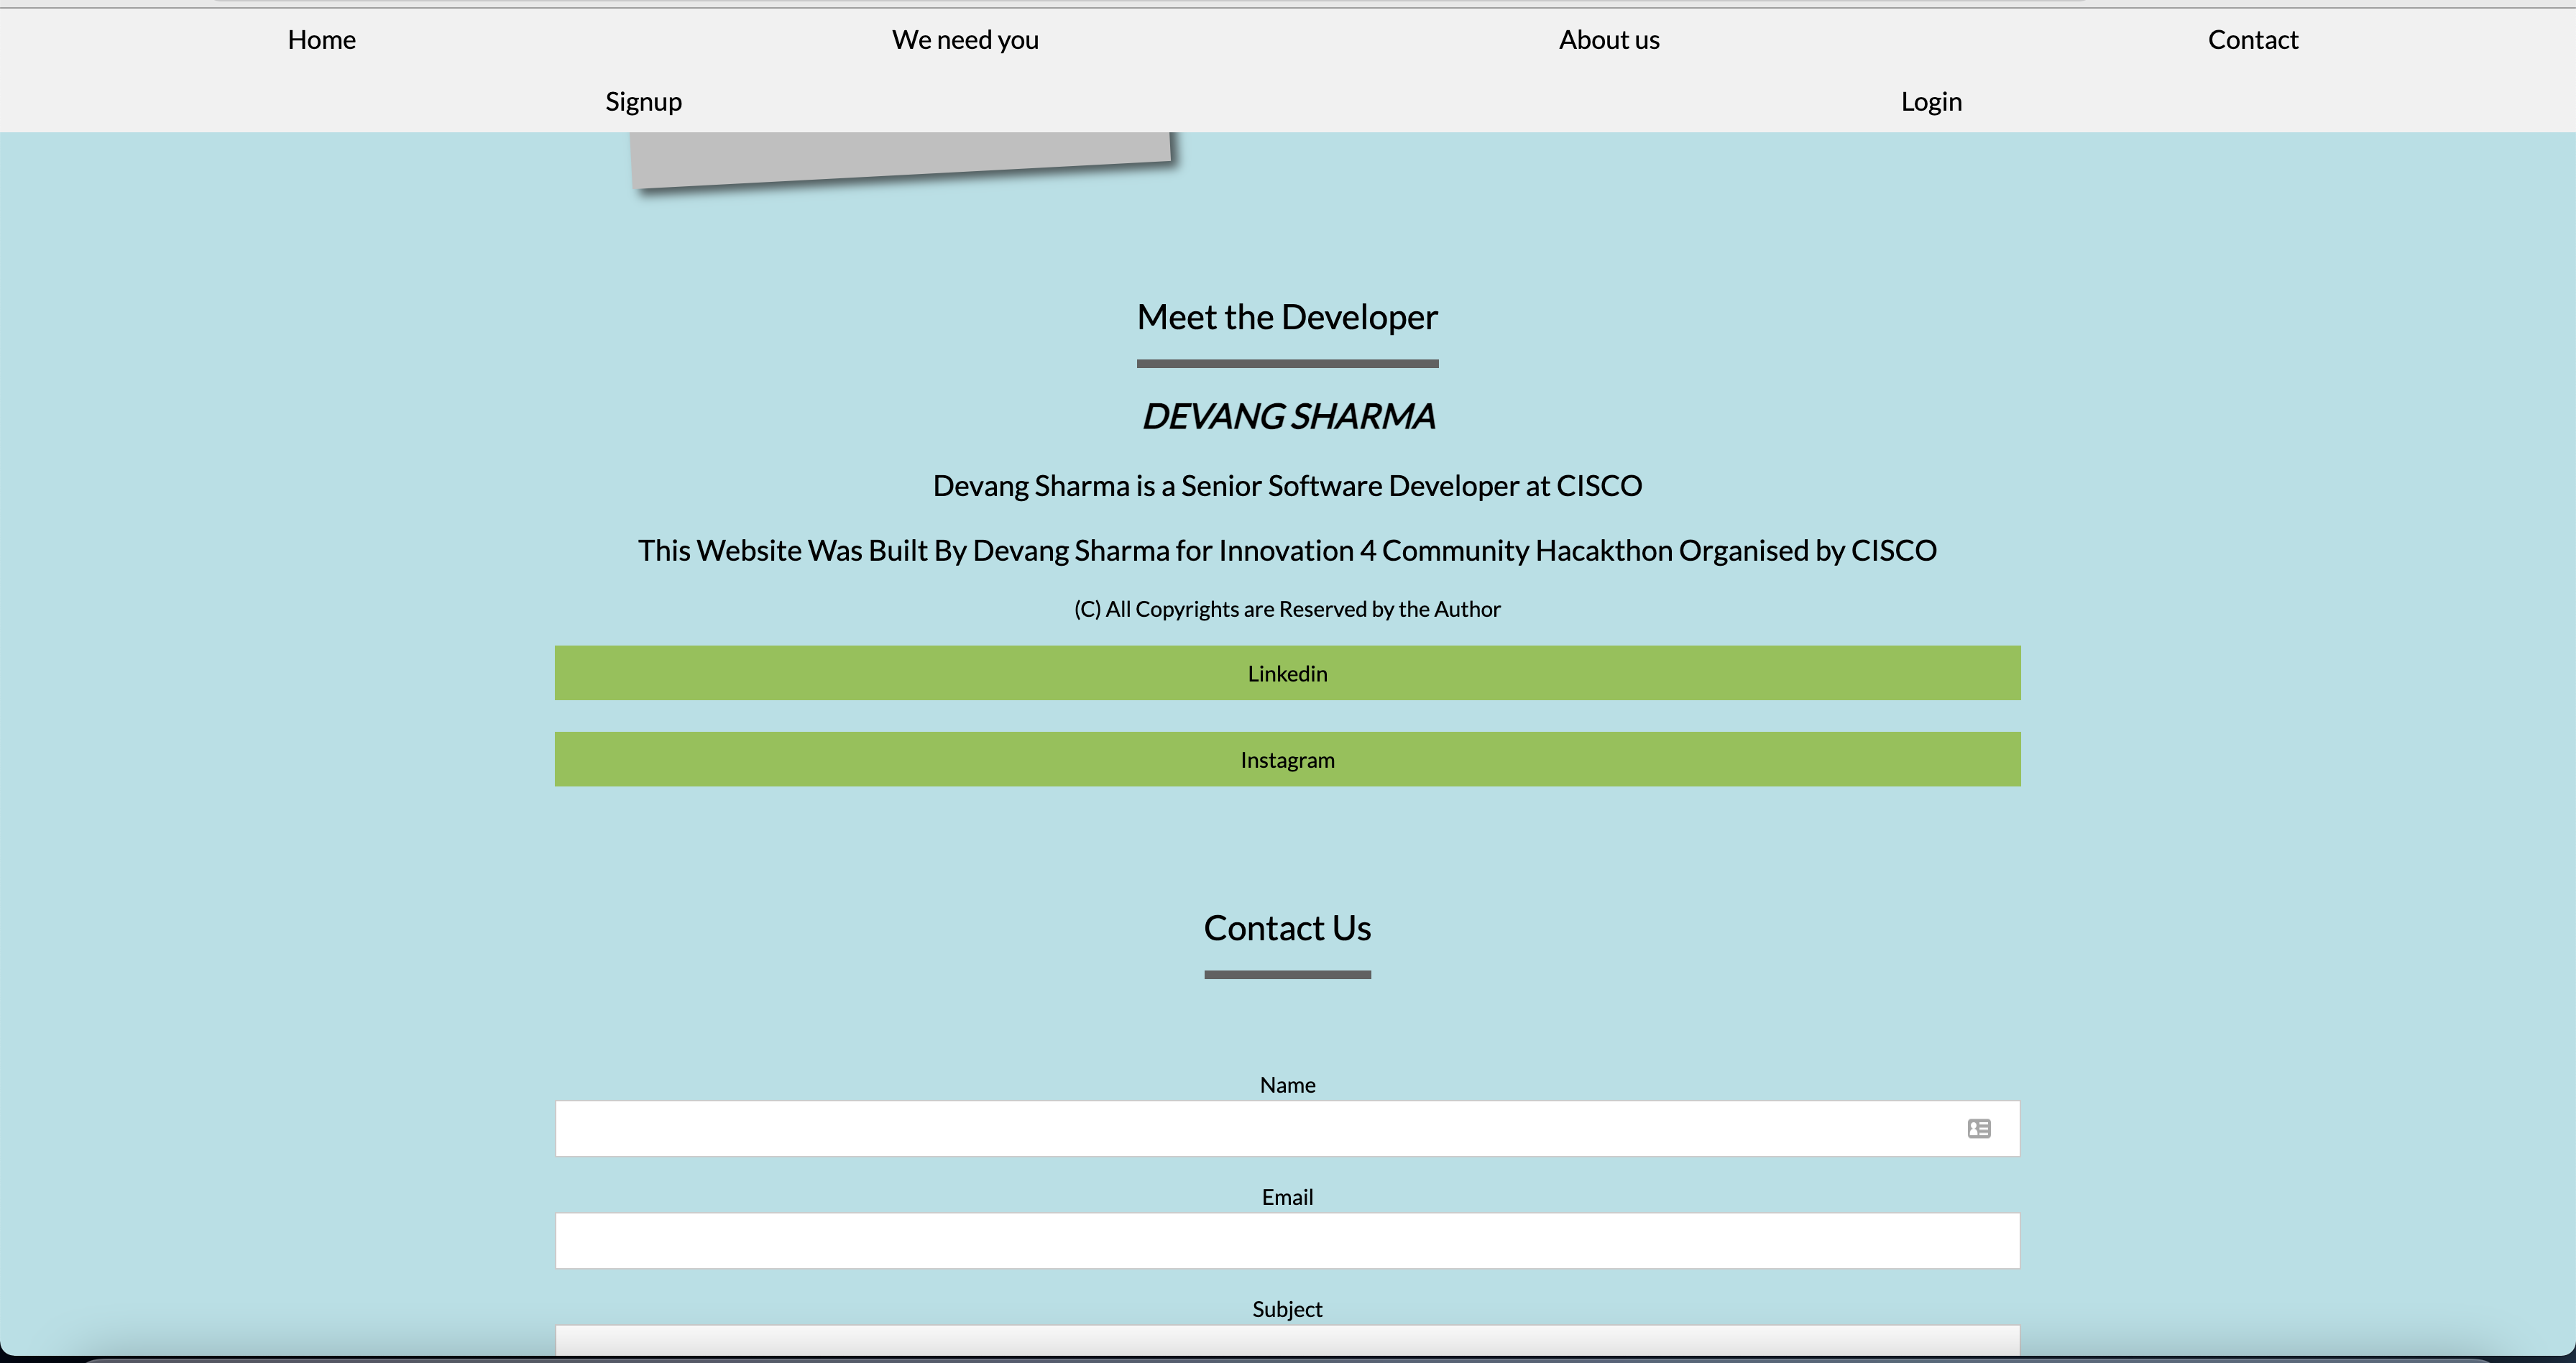Image resolution: width=2576 pixels, height=1363 pixels.
Task: Click the Email field label
Action: [x=1287, y=1197]
